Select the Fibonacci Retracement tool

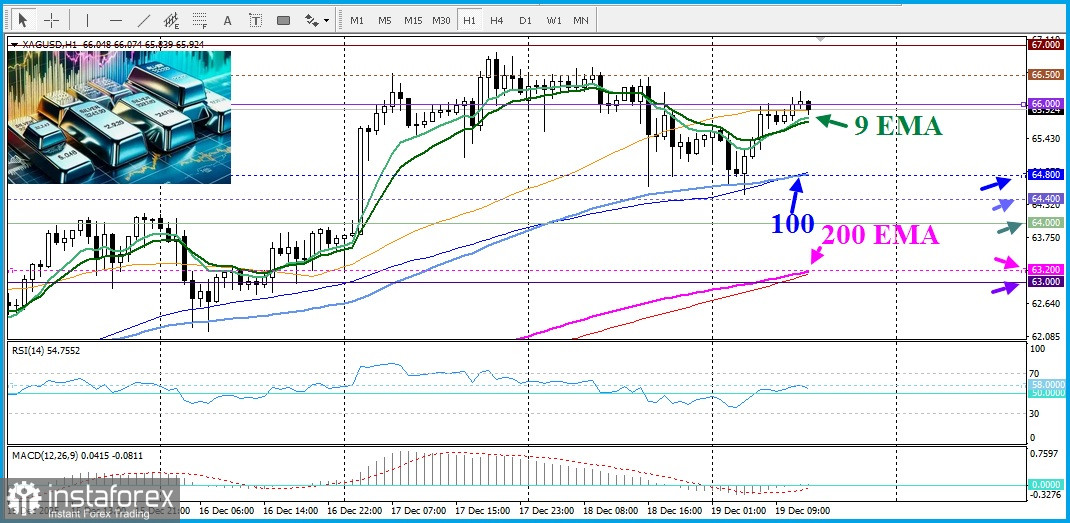coord(200,20)
